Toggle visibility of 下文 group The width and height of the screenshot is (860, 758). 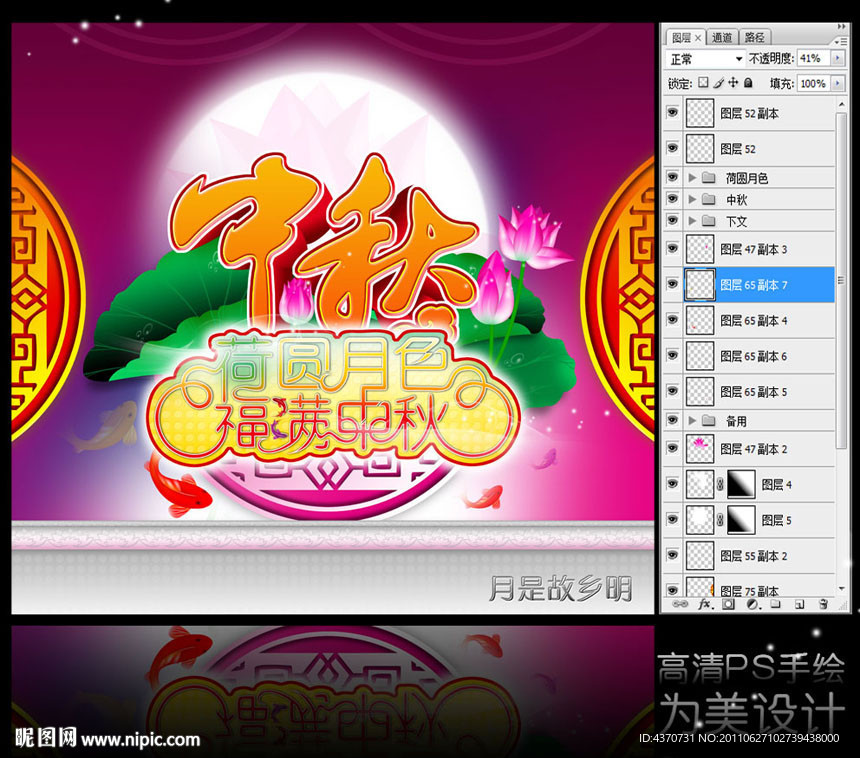coord(672,220)
